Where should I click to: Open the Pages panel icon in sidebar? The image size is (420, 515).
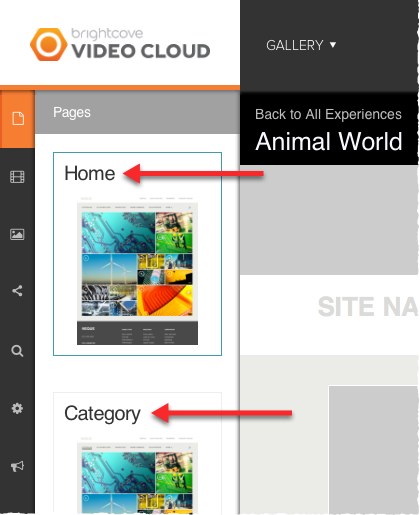click(17, 119)
